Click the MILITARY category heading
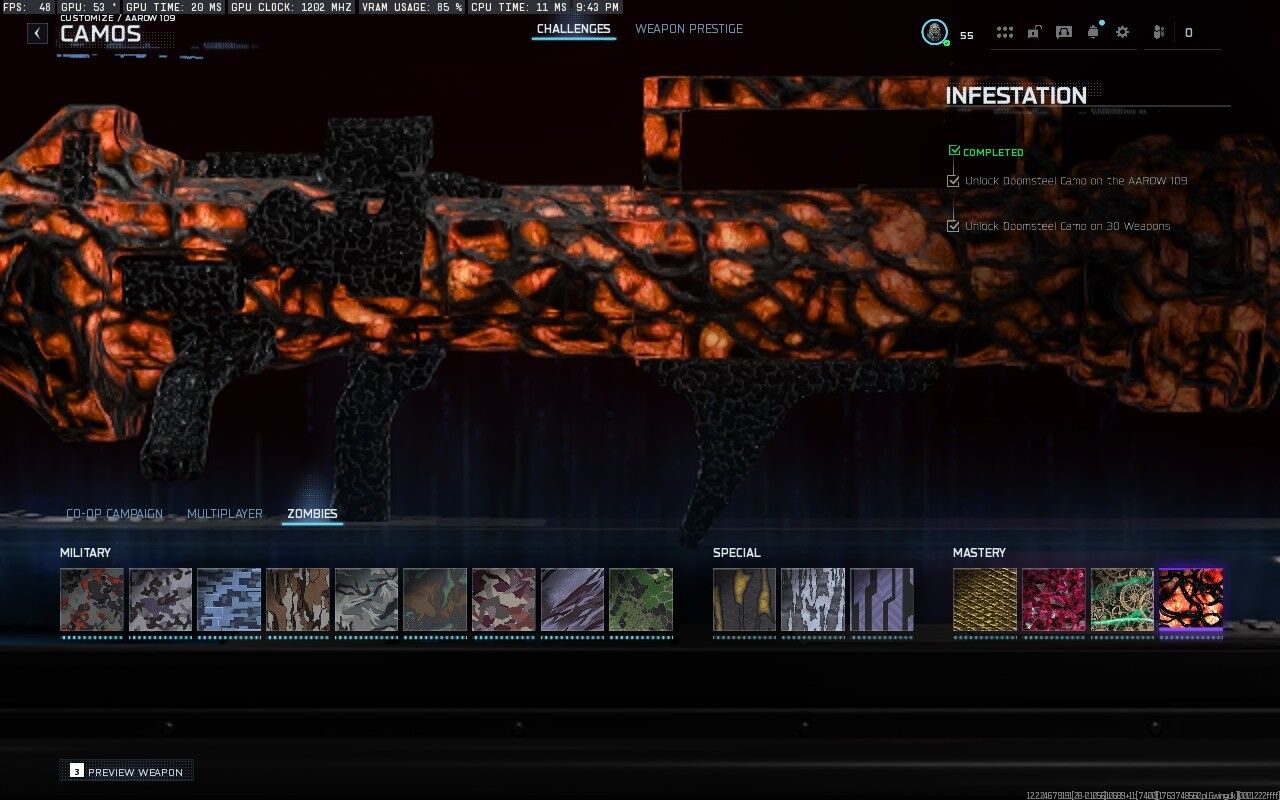The image size is (1280, 800). 85,552
